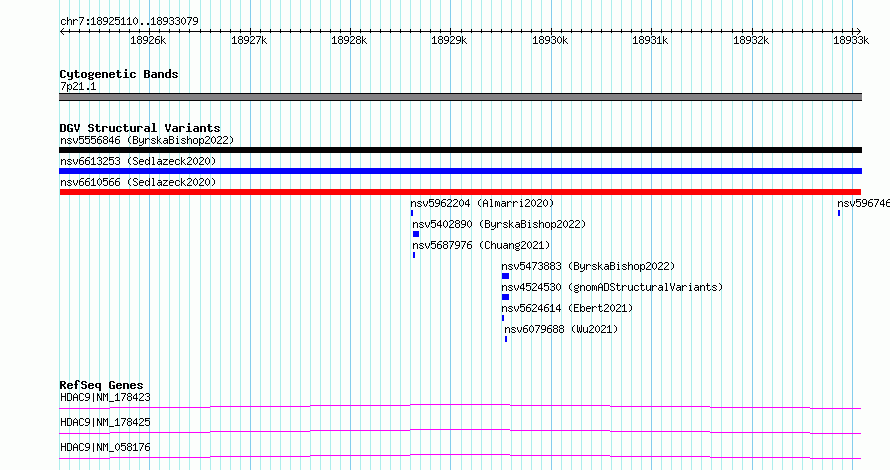The image size is (890, 470).
Task: Click the 18927k ruler position
Action: coord(249,40)
